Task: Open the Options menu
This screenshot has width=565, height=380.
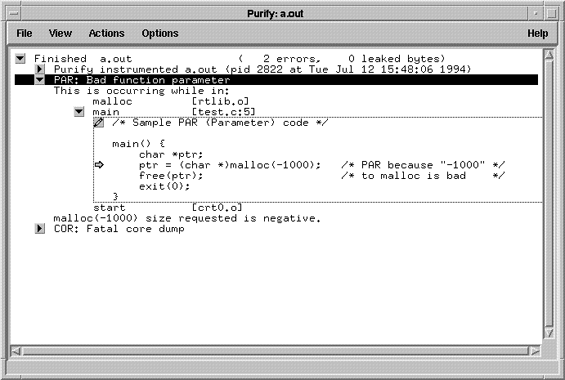Action: click(160, 33)
